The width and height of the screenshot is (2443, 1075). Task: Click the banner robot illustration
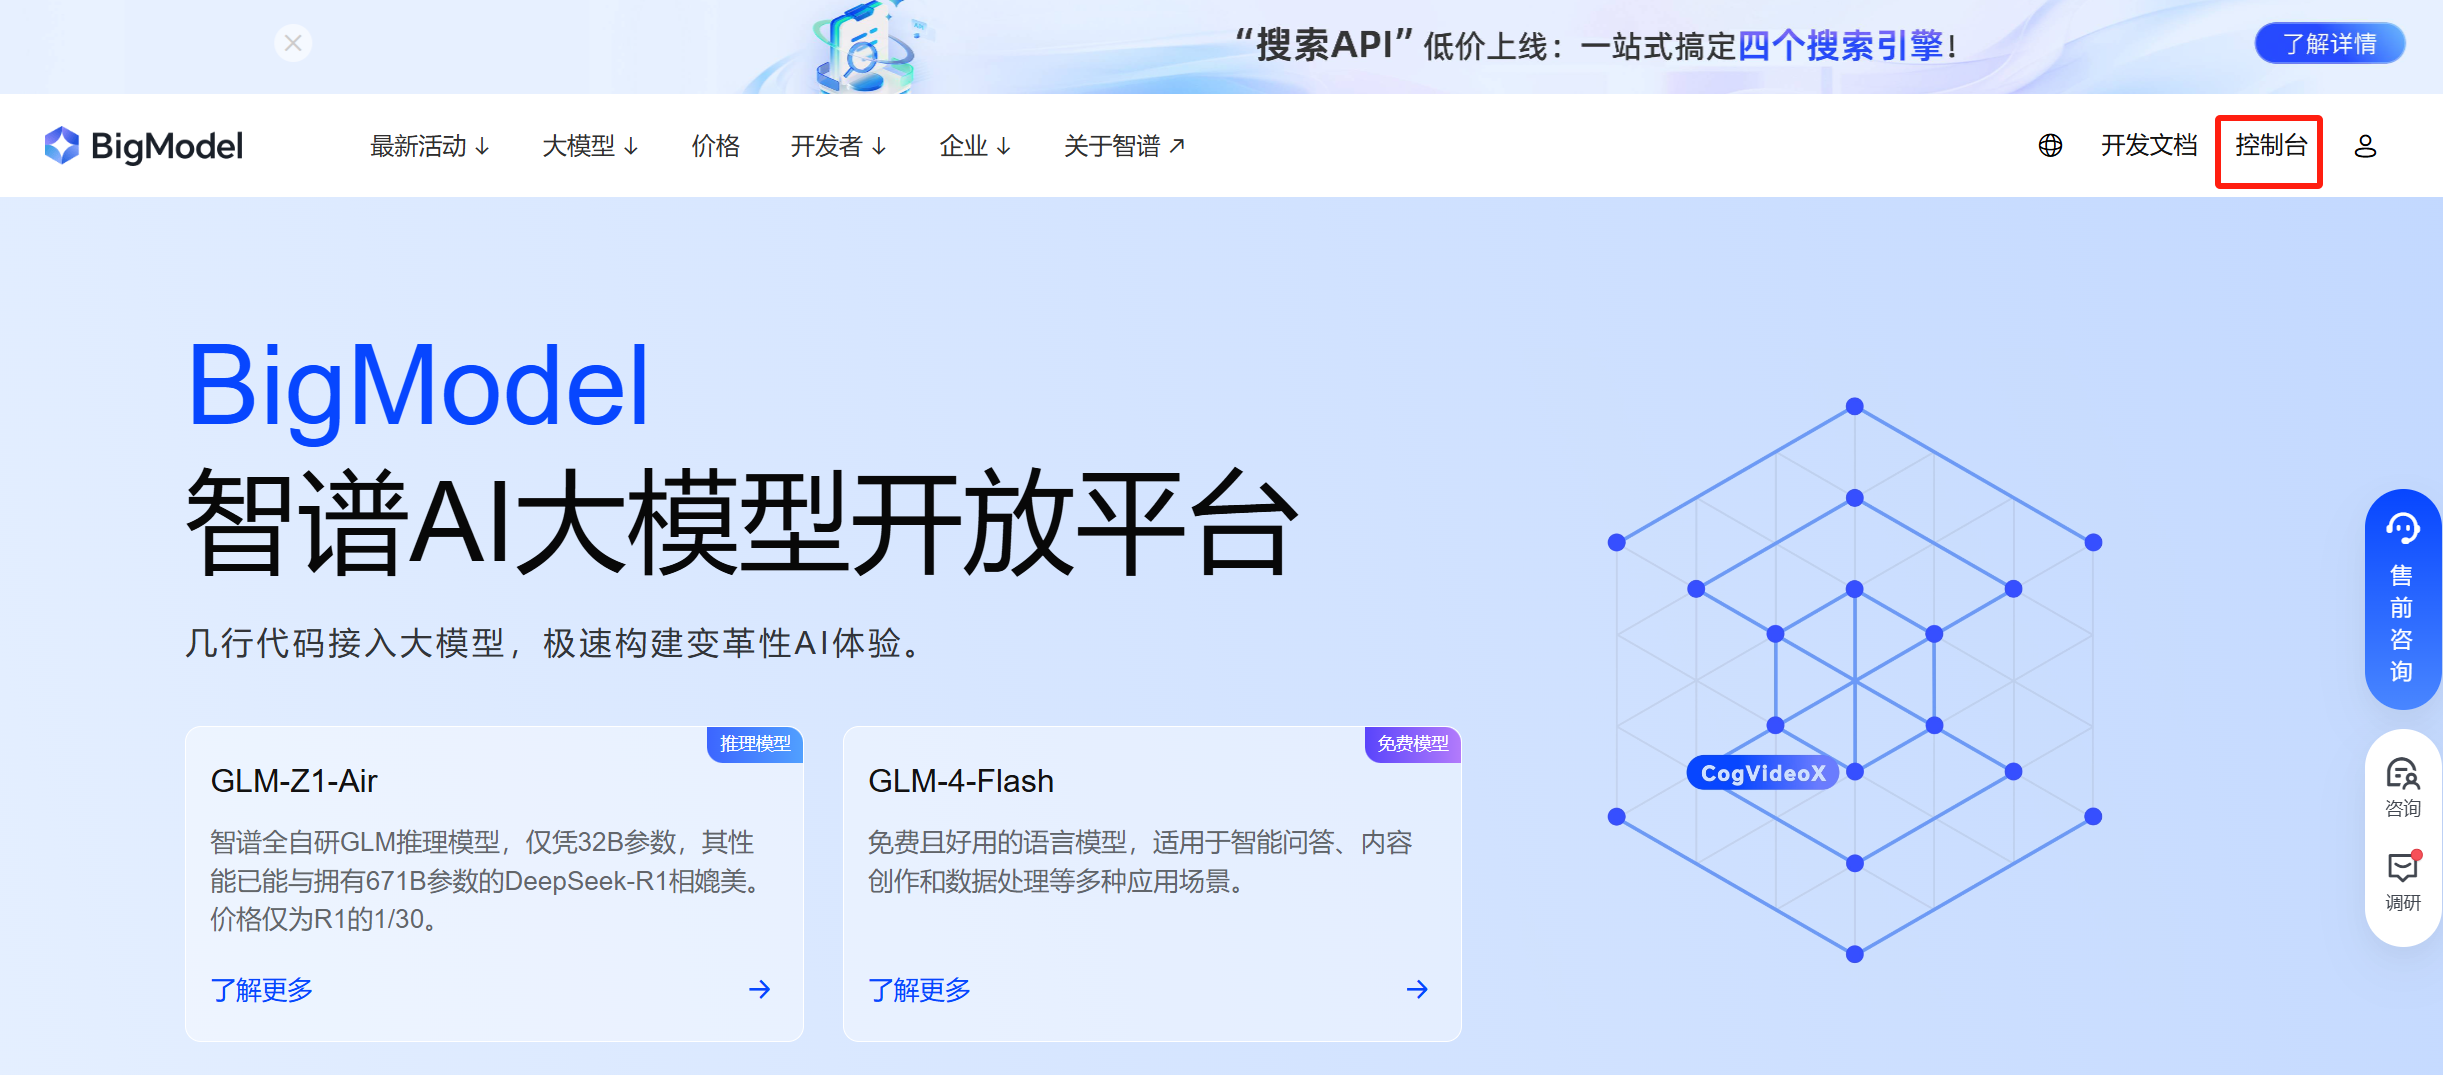(x=866, y=47)
